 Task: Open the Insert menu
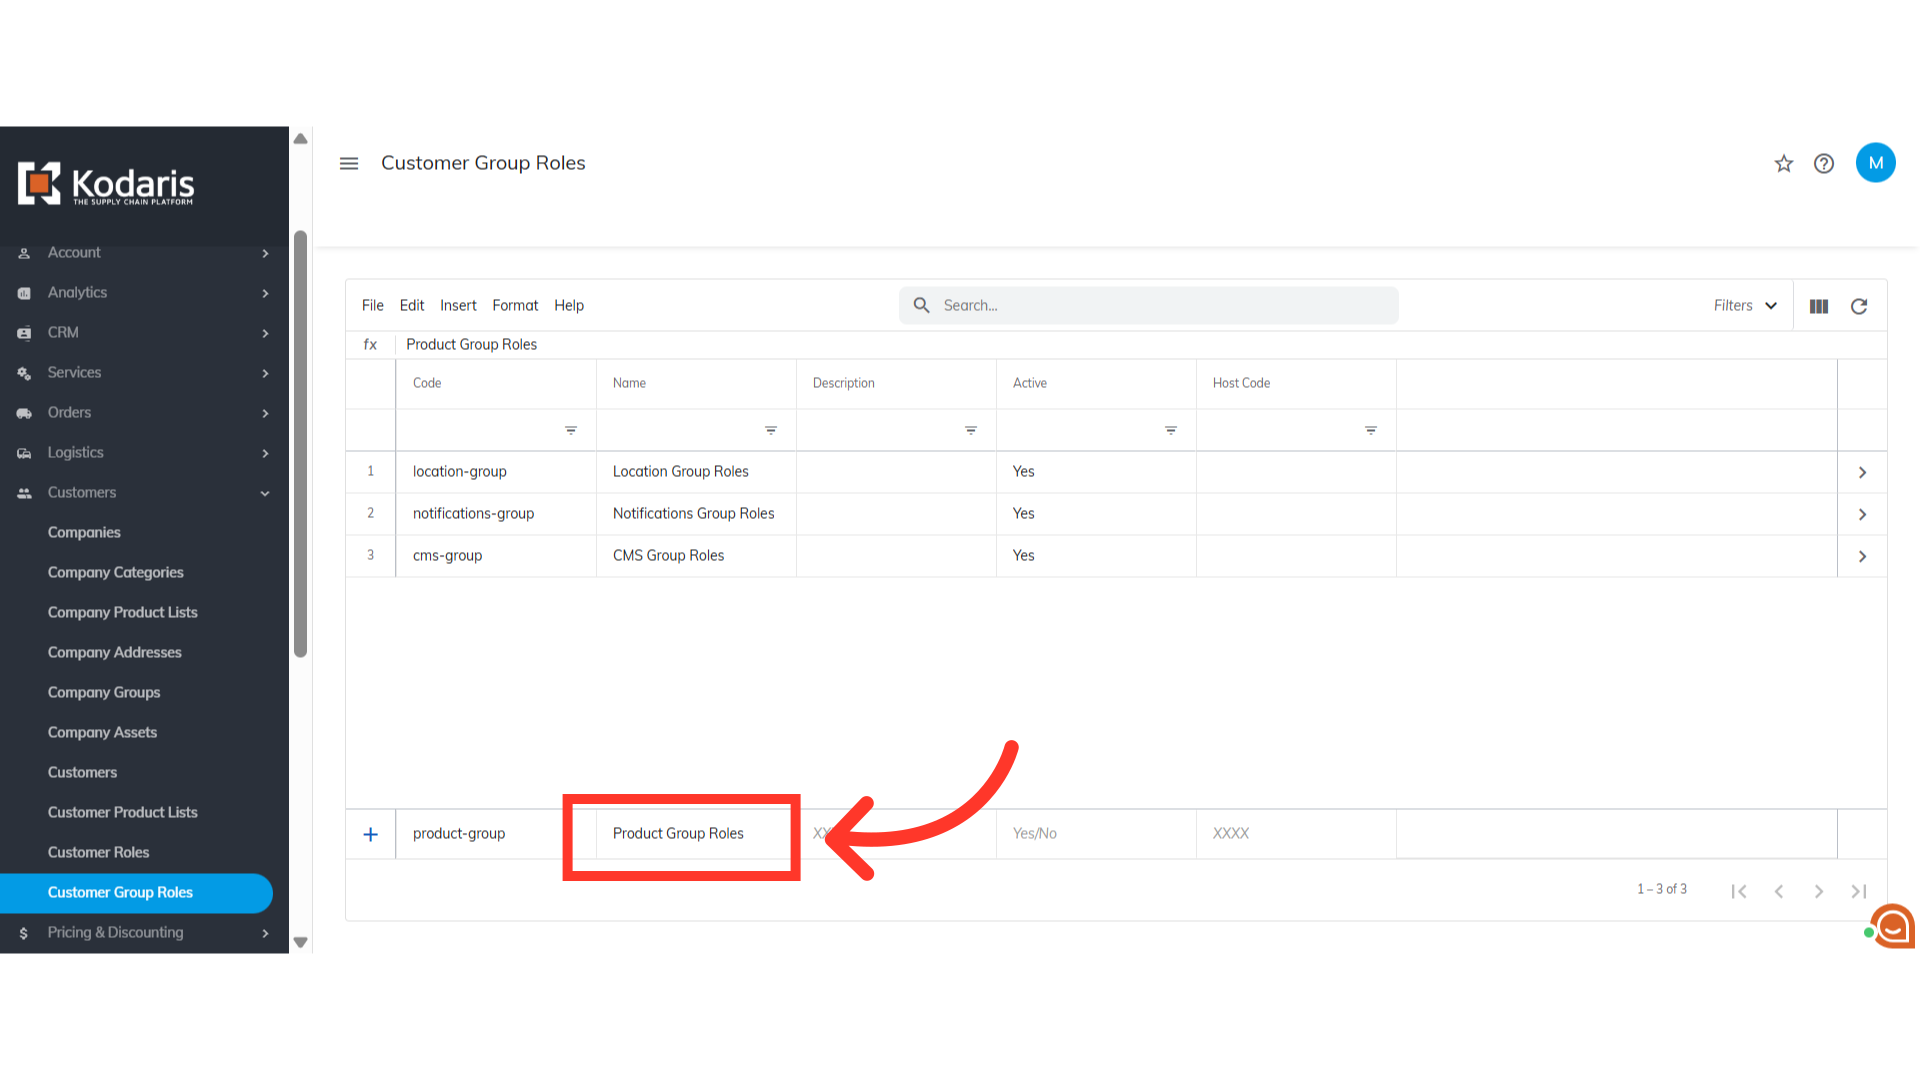(458, 306)
